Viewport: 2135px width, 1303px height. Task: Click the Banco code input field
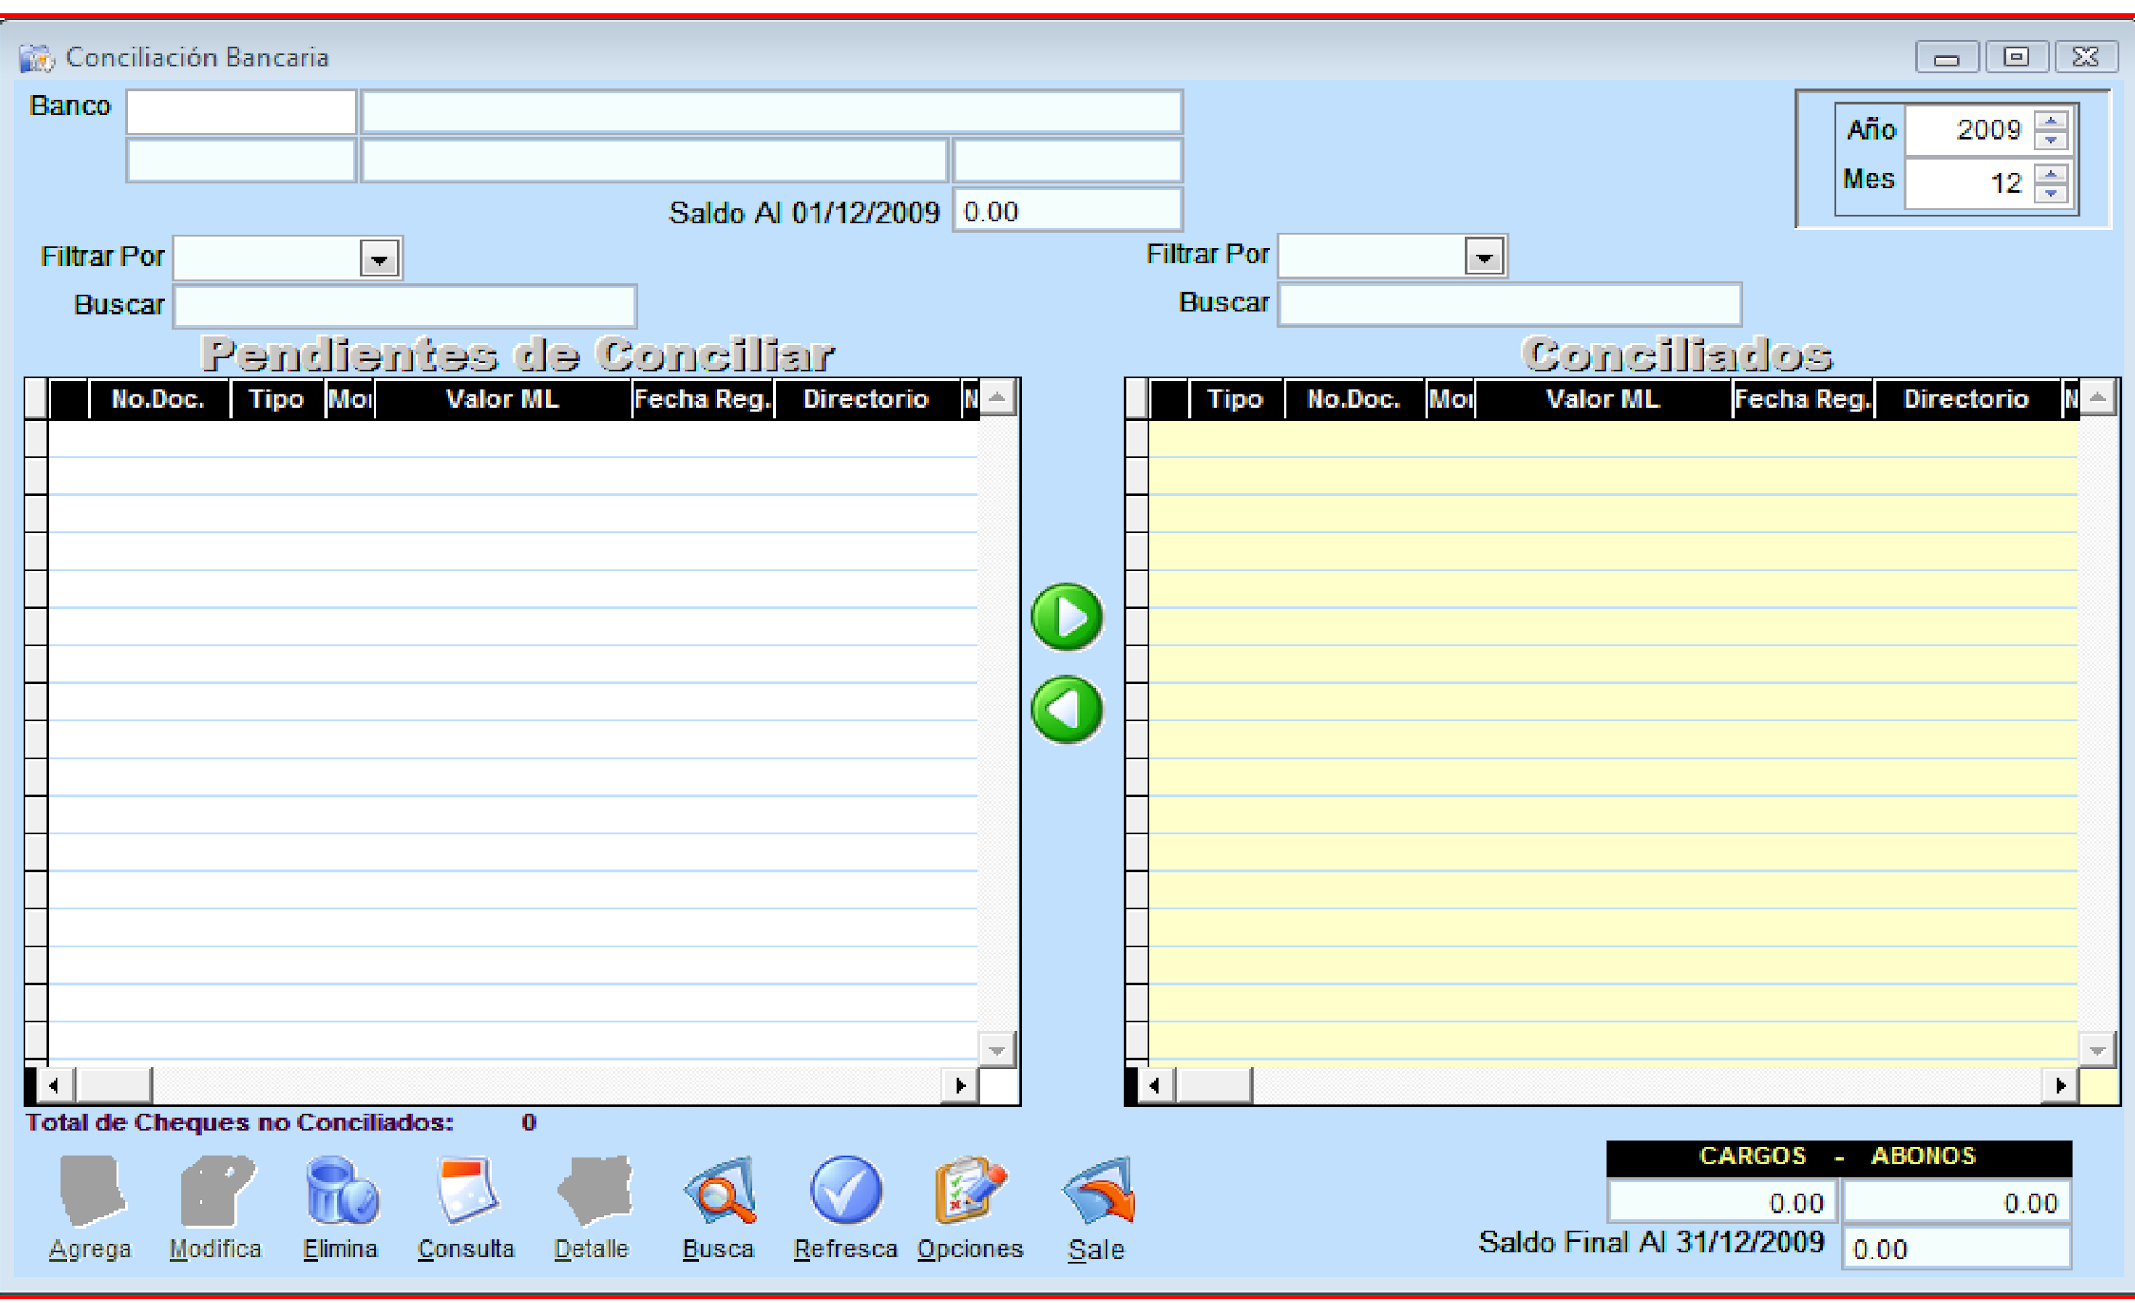pos(241,112)
